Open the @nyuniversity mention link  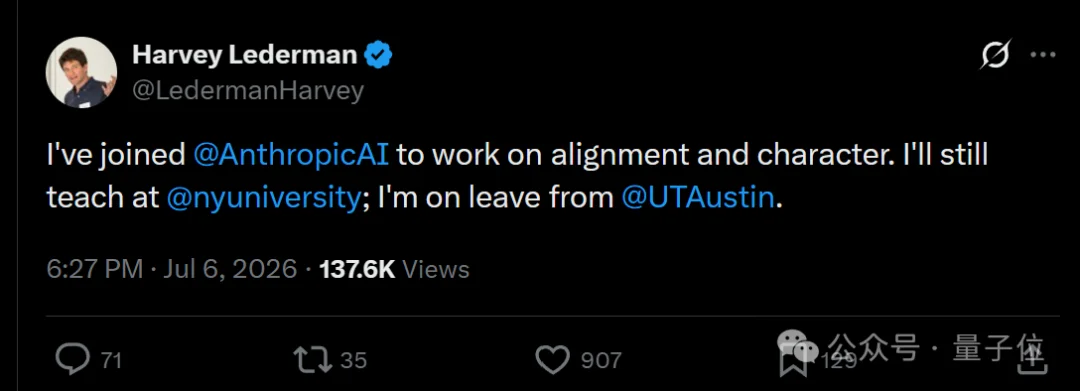(264, 199)
